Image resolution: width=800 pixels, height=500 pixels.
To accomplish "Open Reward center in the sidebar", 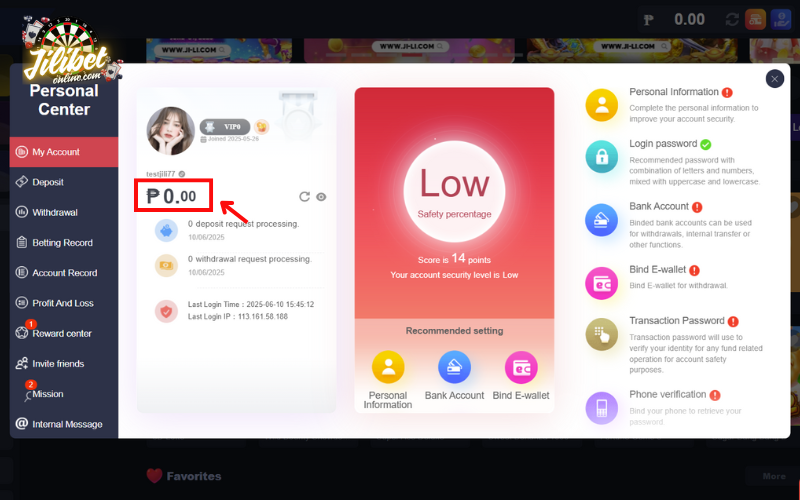I will coord(64,333).
